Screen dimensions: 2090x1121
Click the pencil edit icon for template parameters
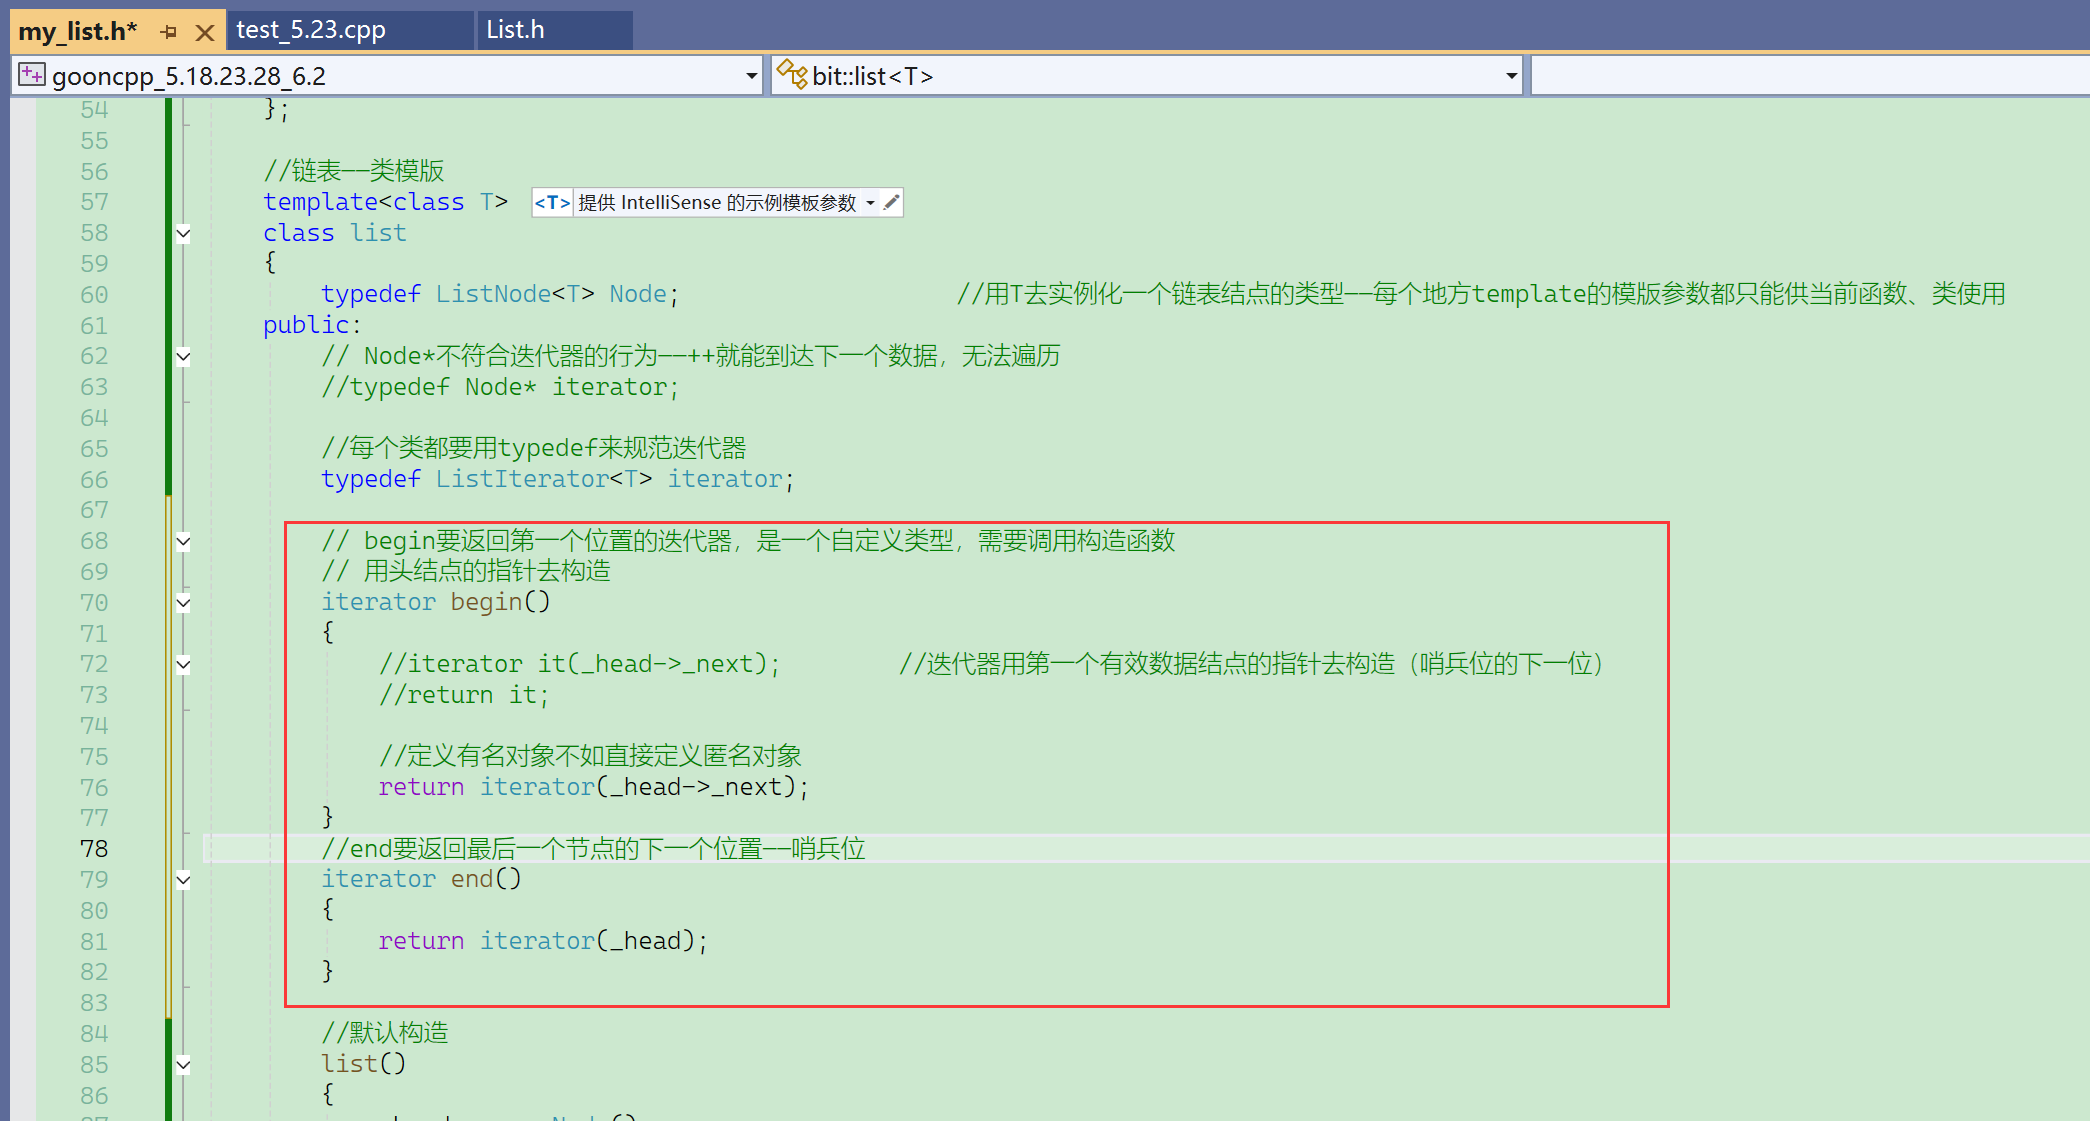tap(891, 203)
